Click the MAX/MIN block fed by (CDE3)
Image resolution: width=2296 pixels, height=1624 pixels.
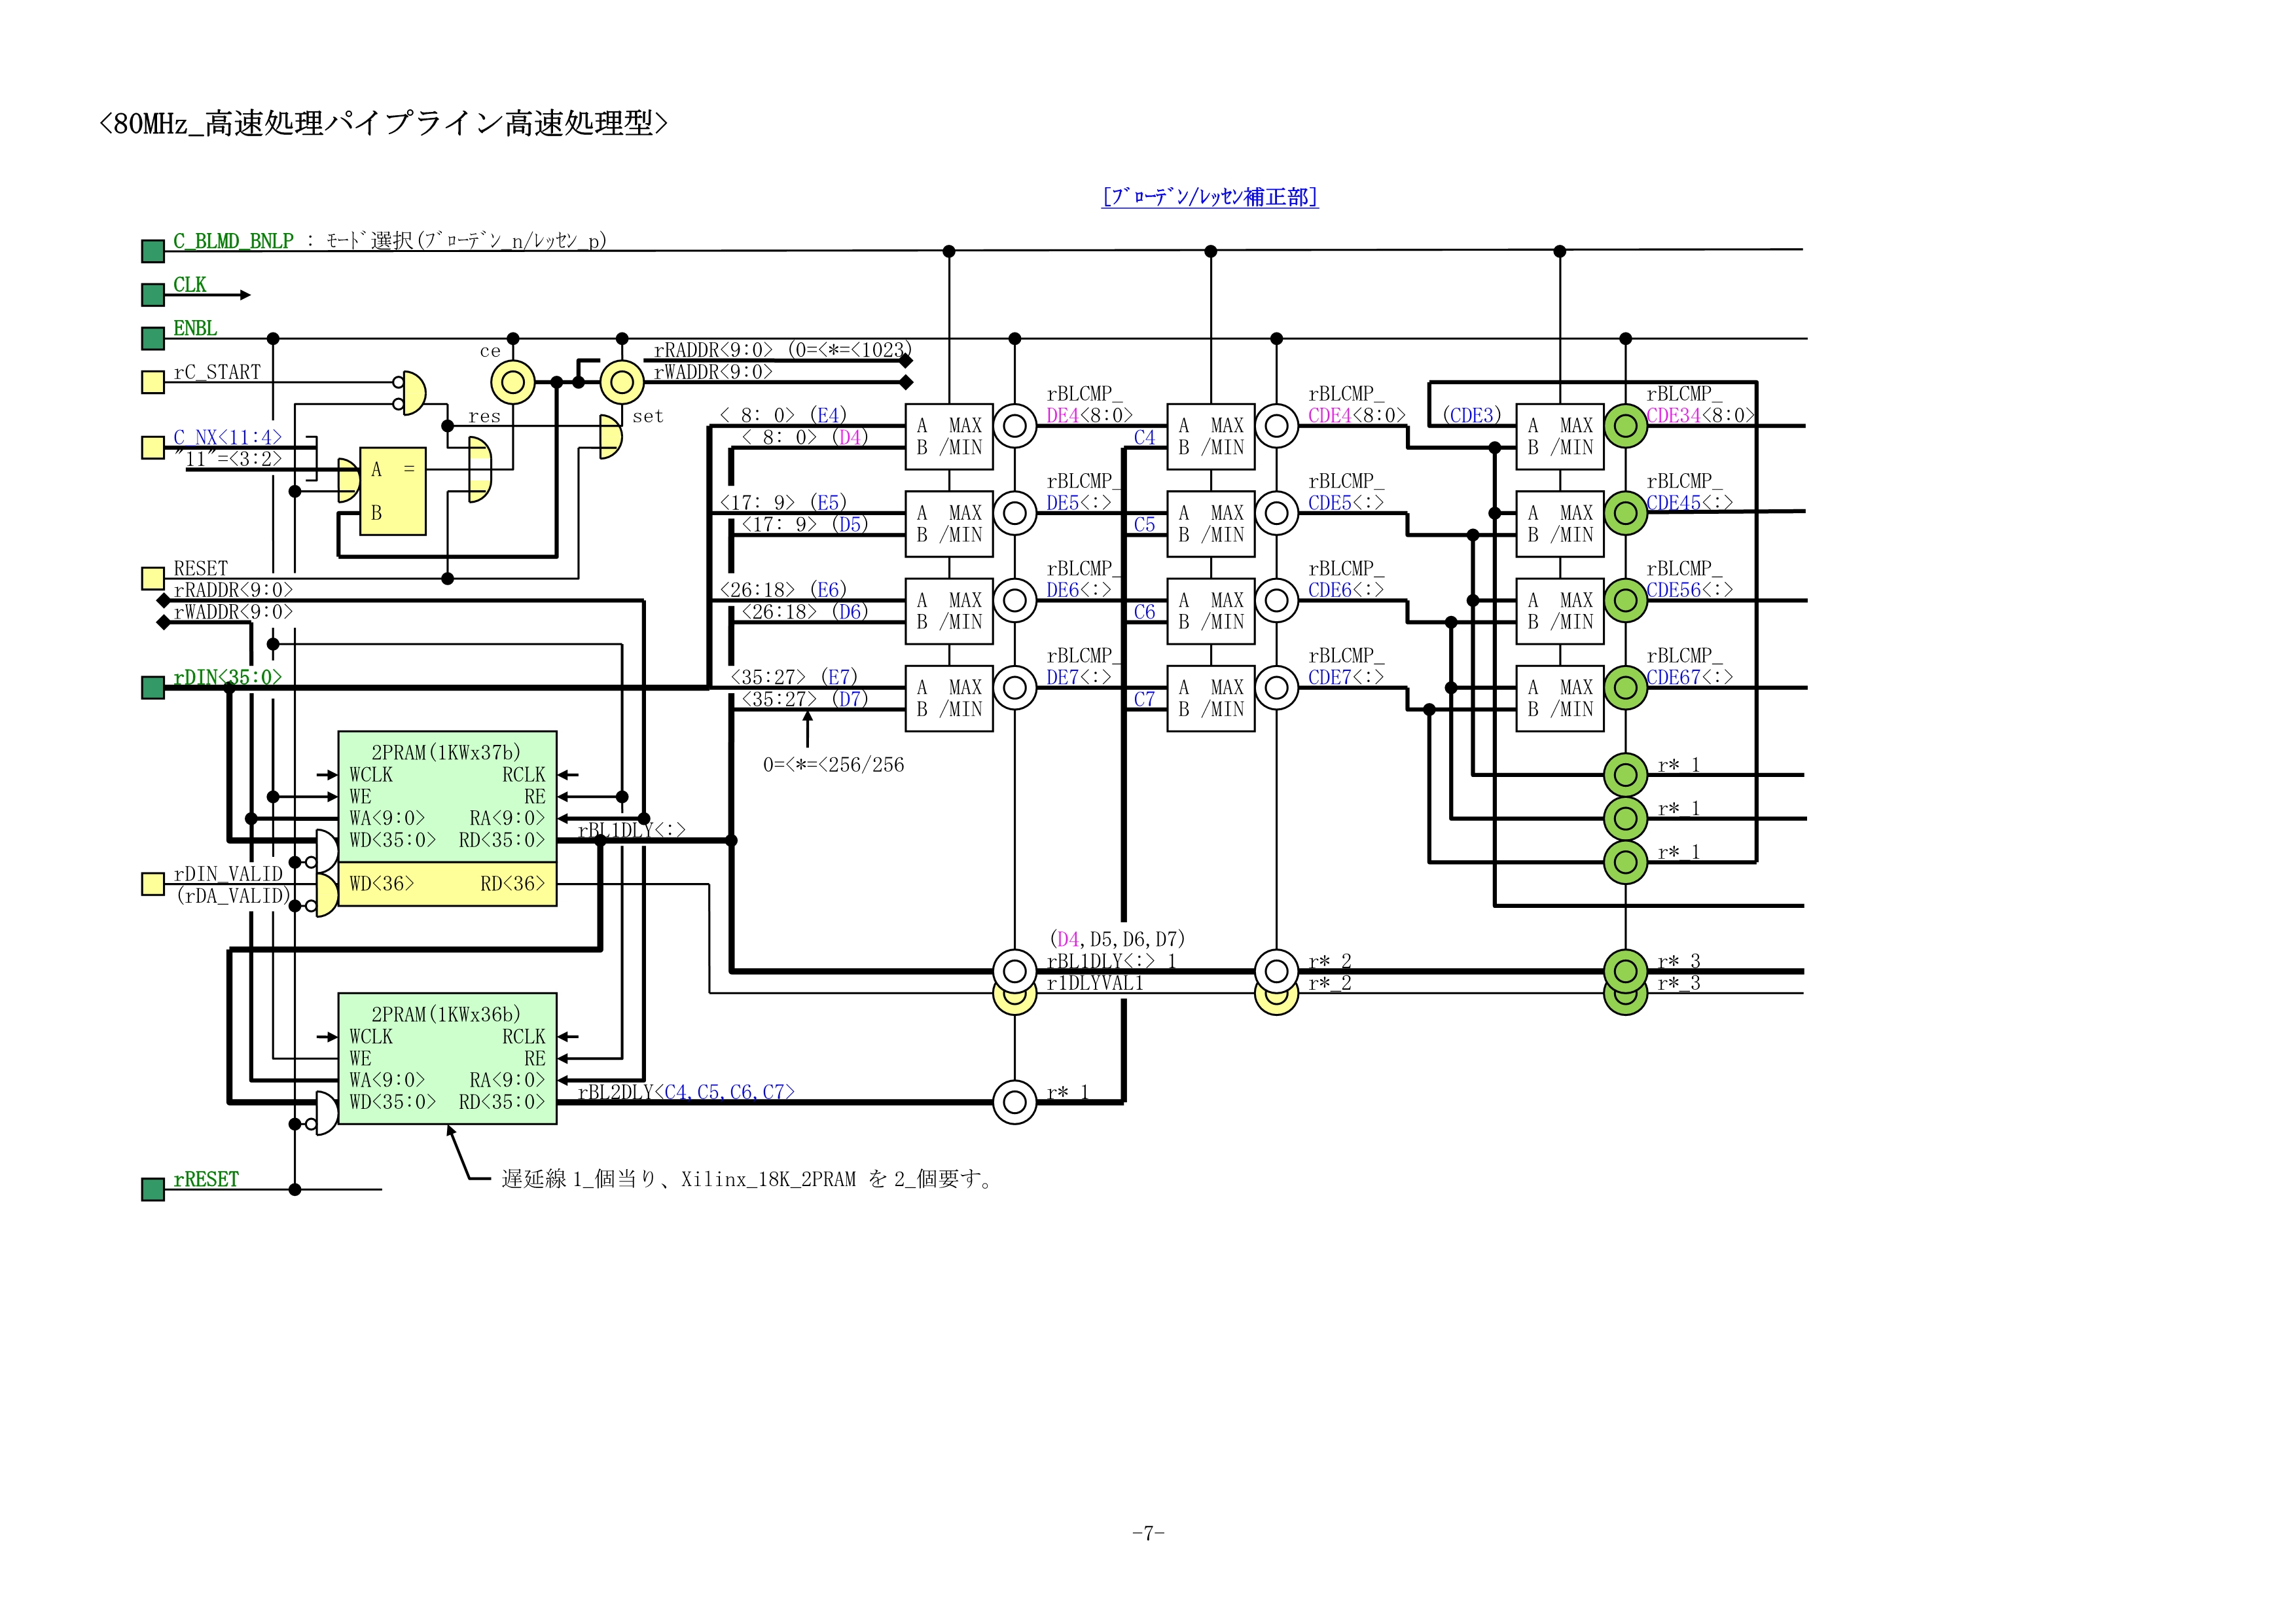point(1560,437)
